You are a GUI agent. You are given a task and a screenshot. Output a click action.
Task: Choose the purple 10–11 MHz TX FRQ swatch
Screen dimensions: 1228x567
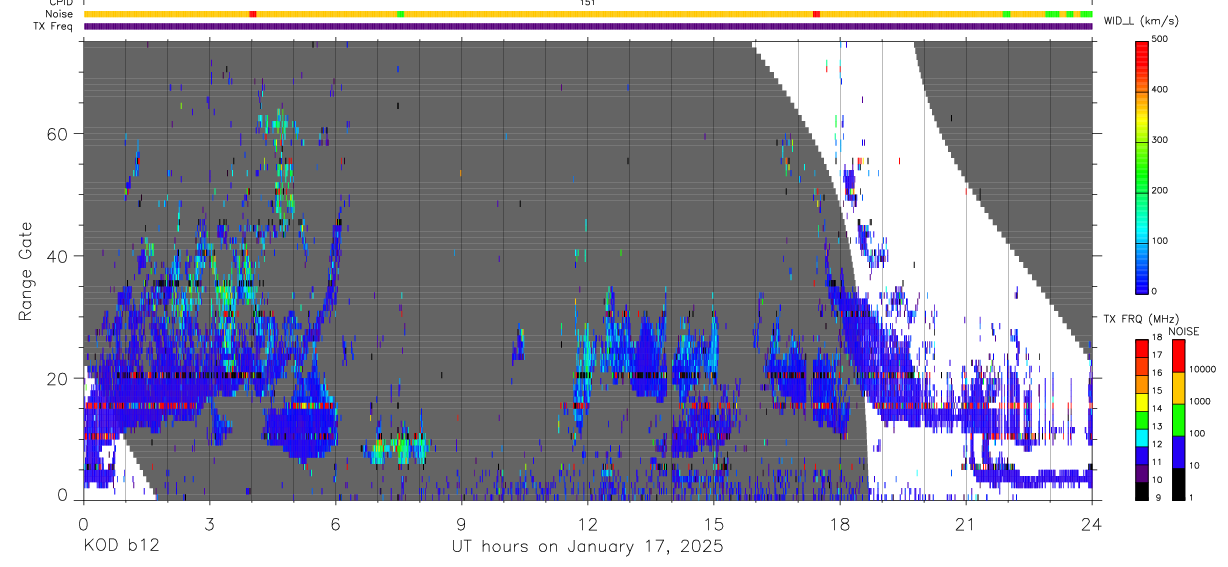(1141, 472)
